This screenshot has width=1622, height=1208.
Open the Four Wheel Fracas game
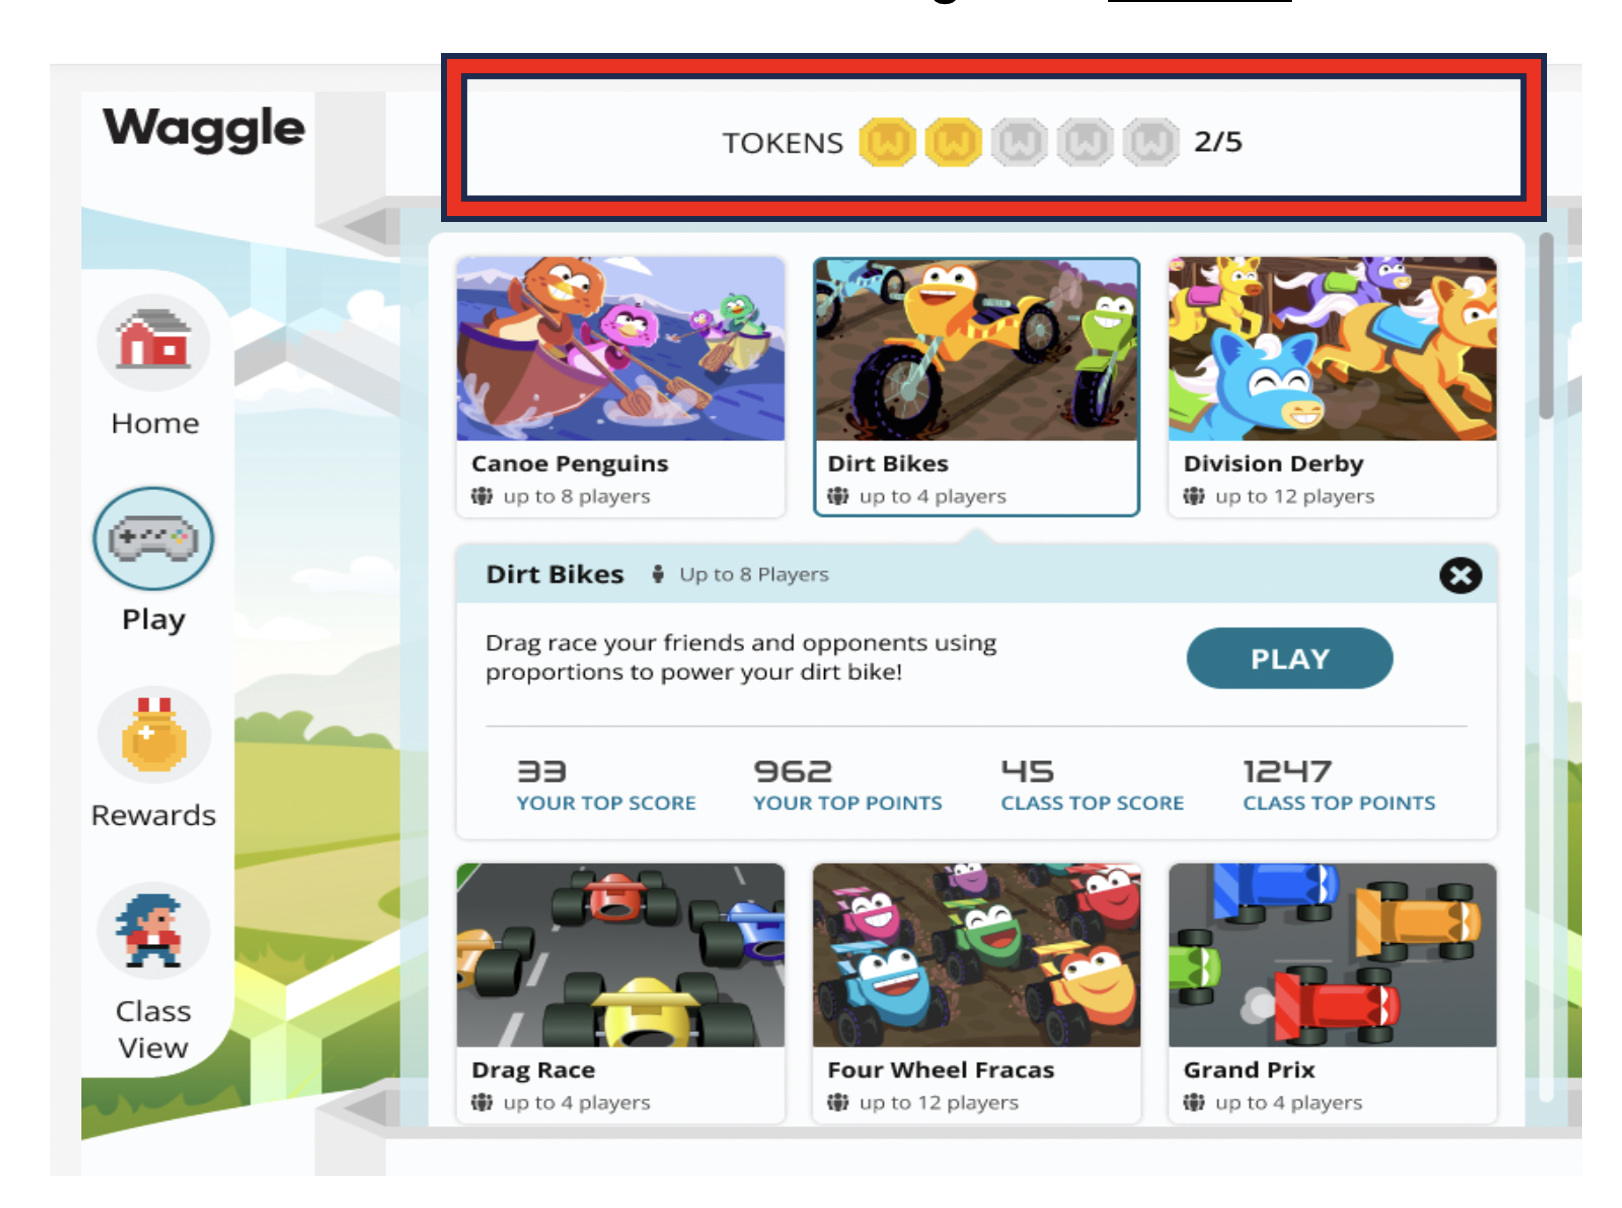point(976,992)
